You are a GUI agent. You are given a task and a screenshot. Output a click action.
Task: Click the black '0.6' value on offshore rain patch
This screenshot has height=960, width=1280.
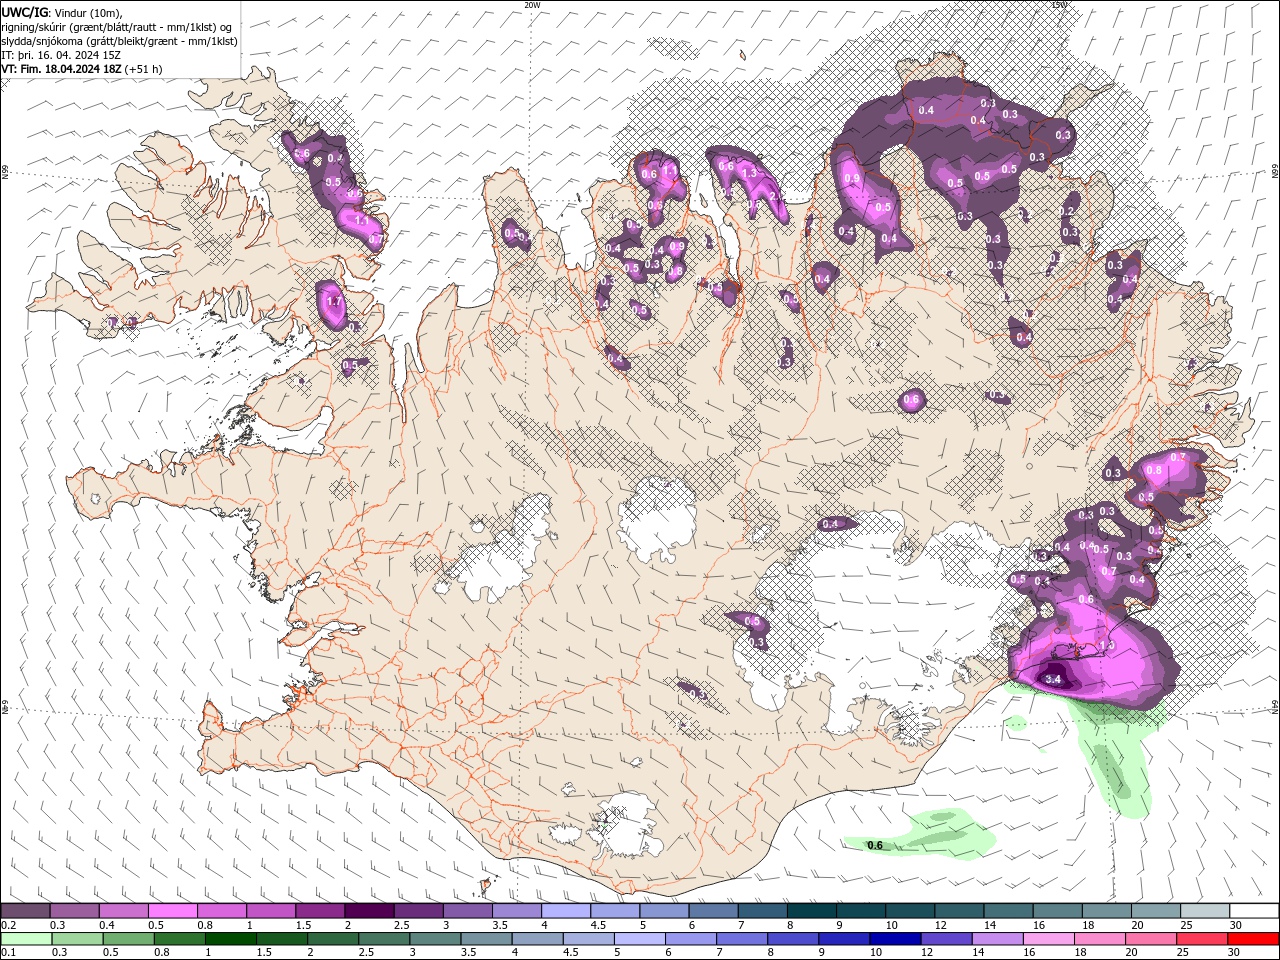(x=875, y=846)
